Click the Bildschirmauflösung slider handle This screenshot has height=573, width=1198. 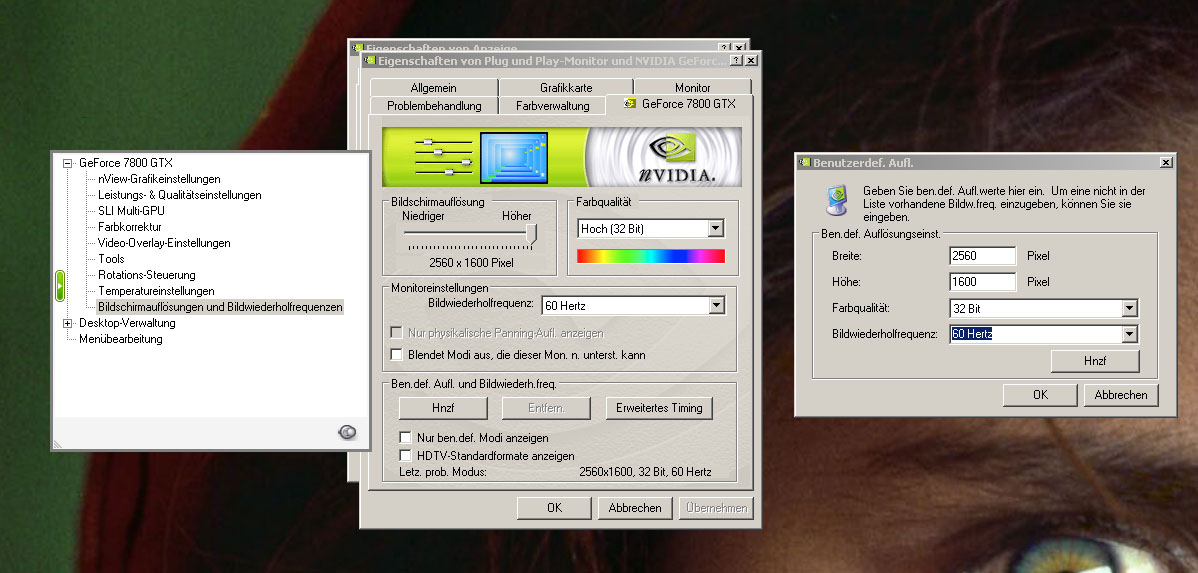(x=531, y=233)
